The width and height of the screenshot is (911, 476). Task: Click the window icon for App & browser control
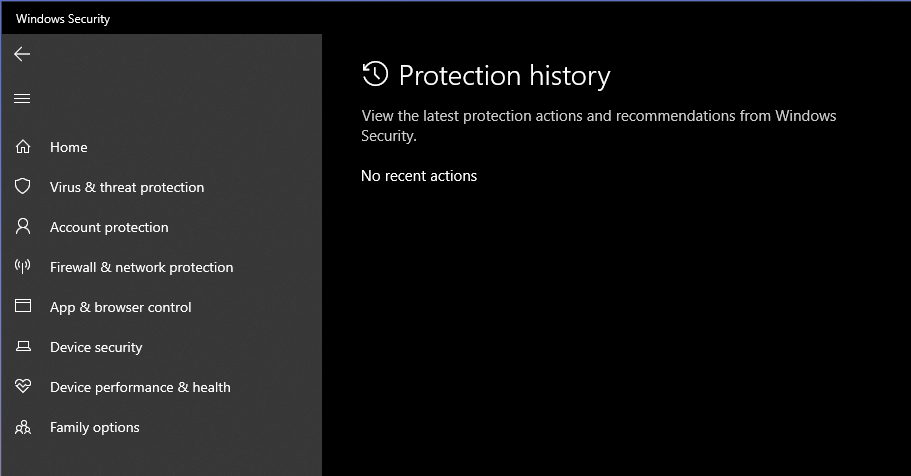(22, 307)
